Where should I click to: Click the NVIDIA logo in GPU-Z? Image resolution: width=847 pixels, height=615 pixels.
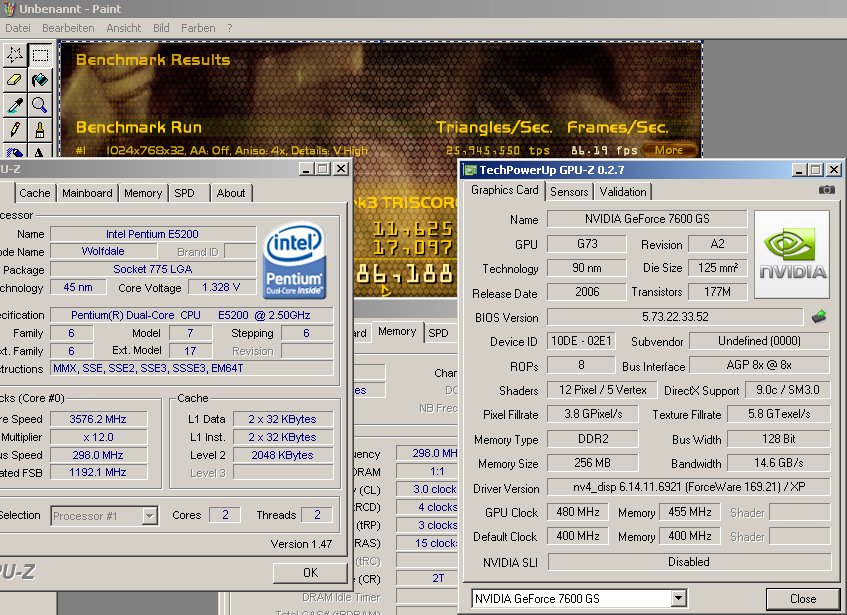(x=792, y=254)
